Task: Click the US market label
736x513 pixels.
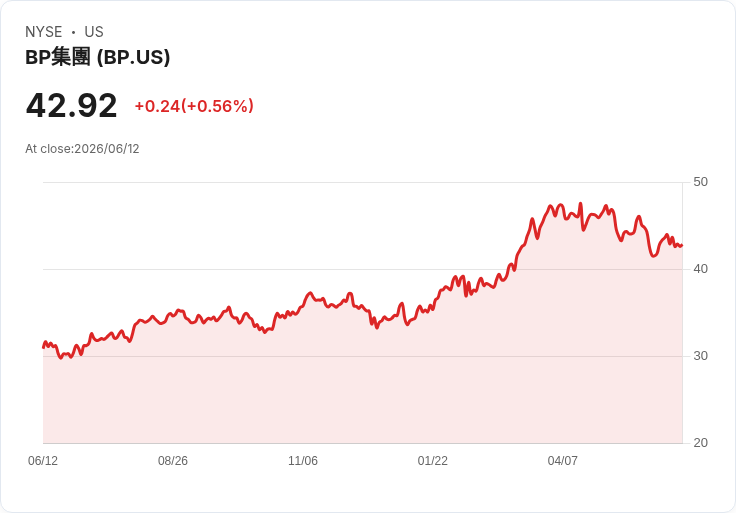Action: point(94,32)
